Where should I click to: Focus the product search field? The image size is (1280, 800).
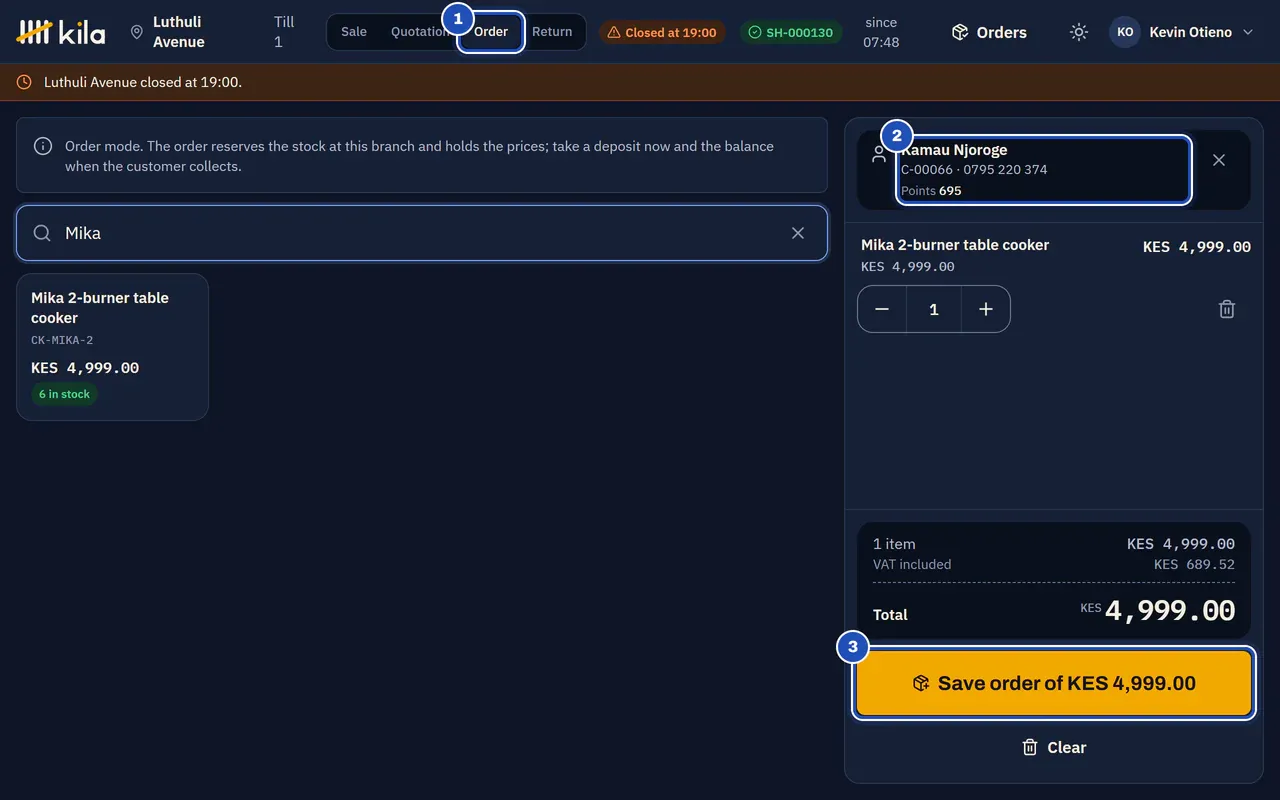[x=422, y=233]
